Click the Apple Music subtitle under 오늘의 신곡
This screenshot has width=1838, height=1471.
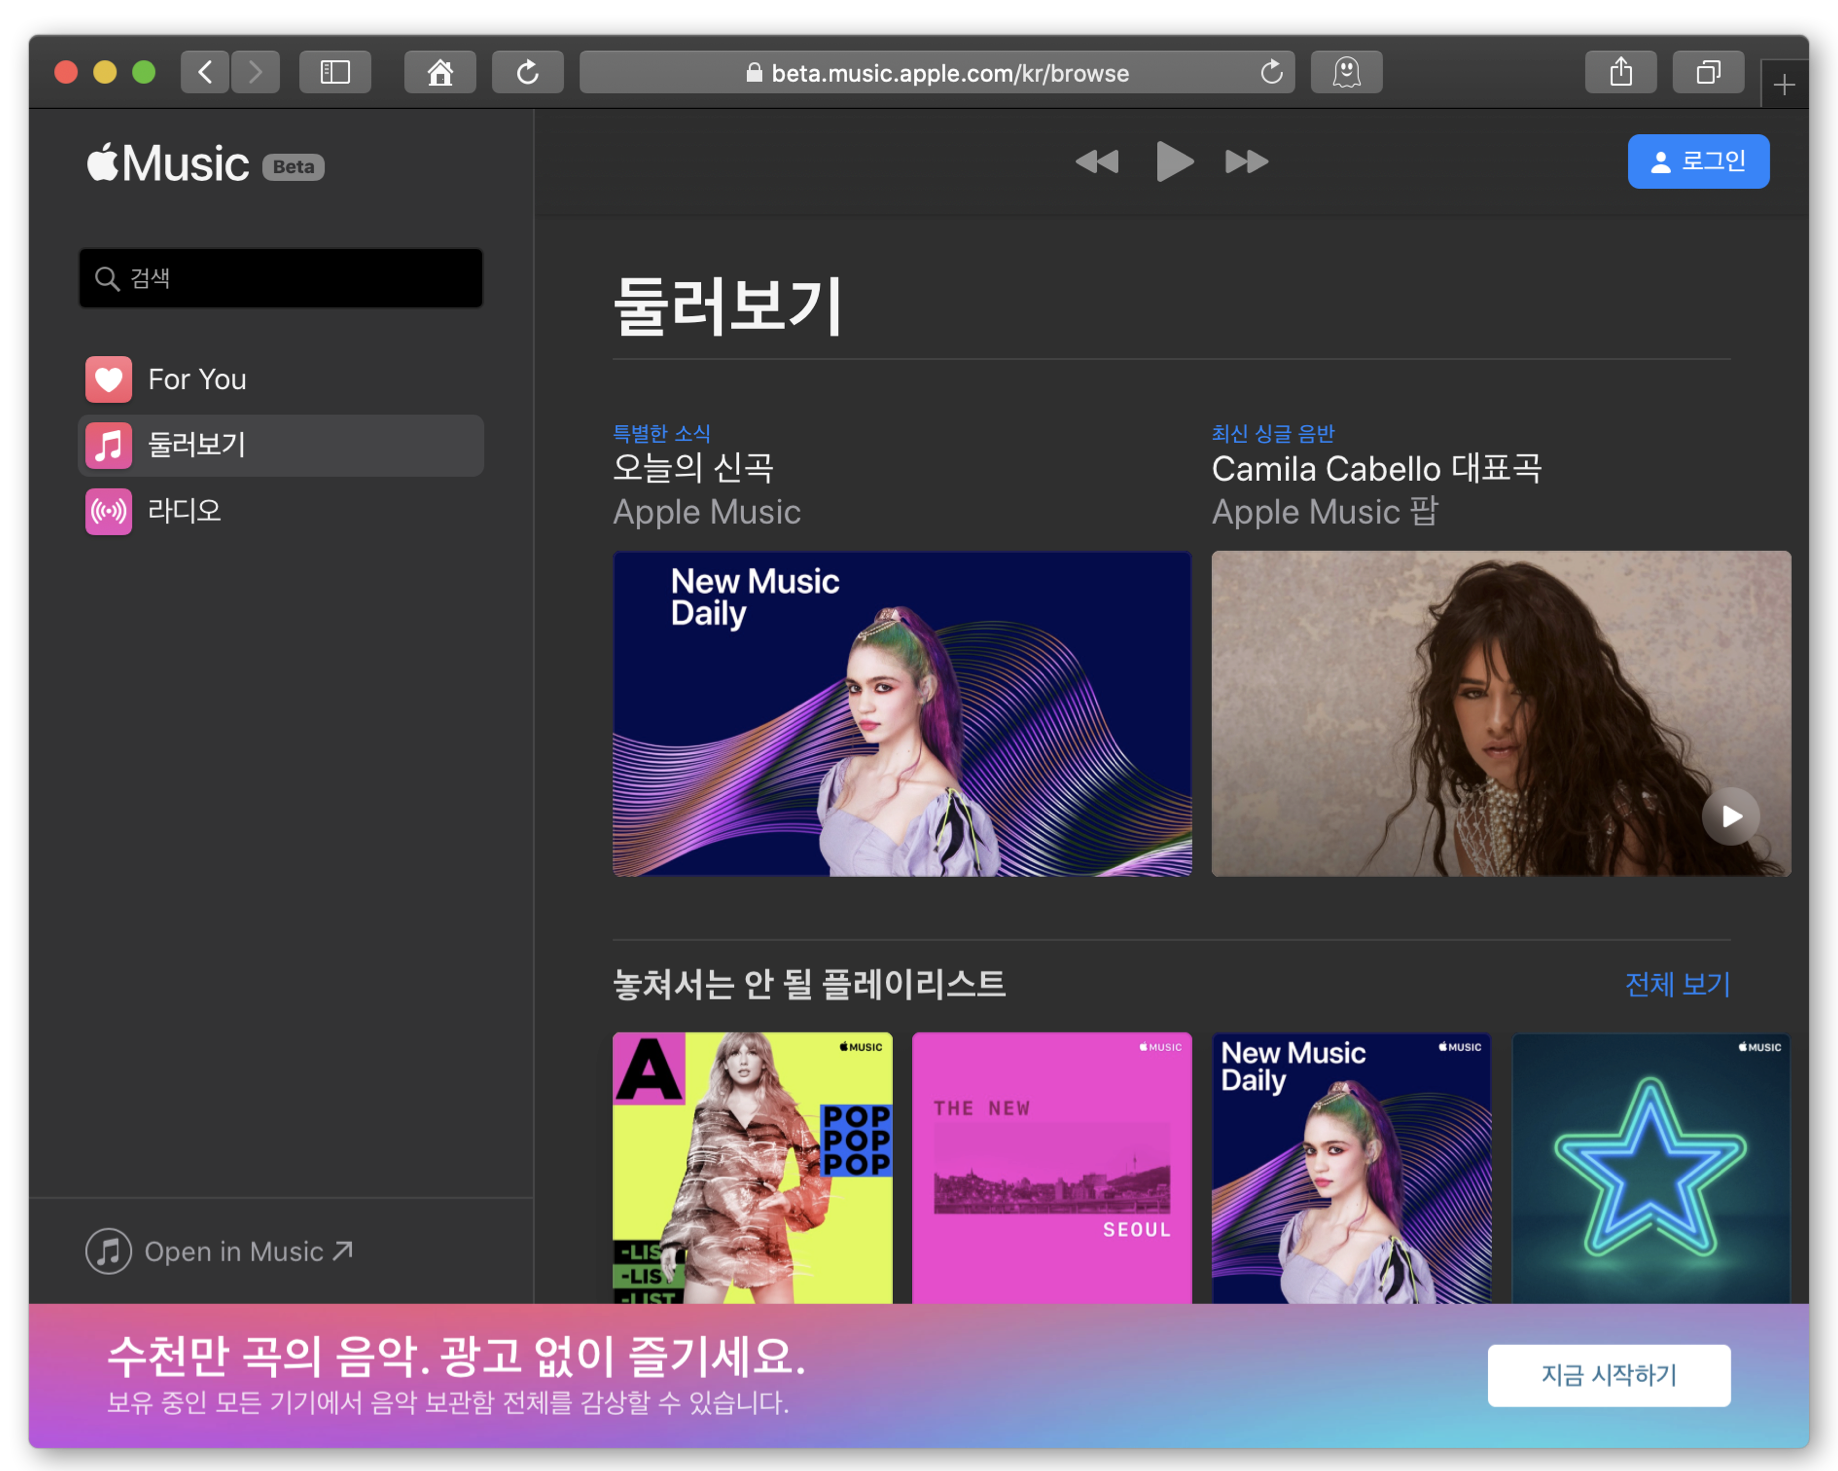pos(706,512)
